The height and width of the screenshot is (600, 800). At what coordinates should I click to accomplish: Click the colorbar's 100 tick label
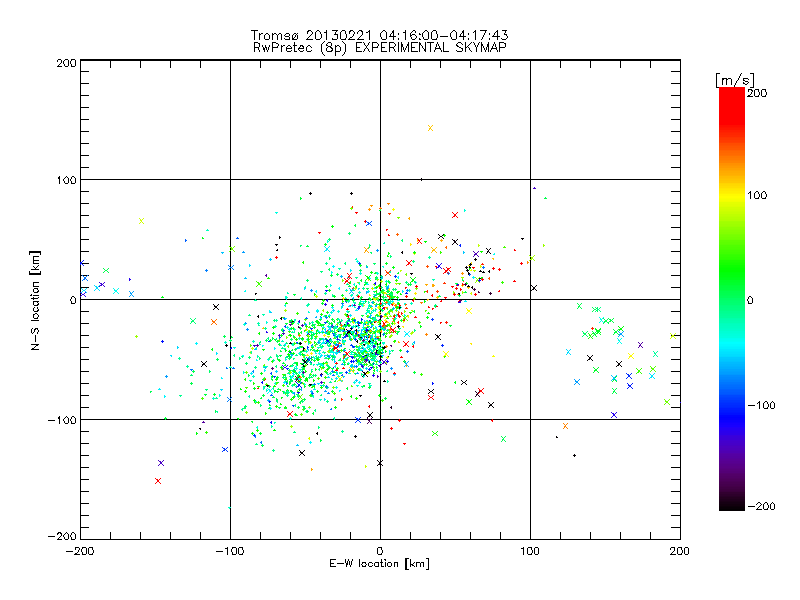(757, 194)
